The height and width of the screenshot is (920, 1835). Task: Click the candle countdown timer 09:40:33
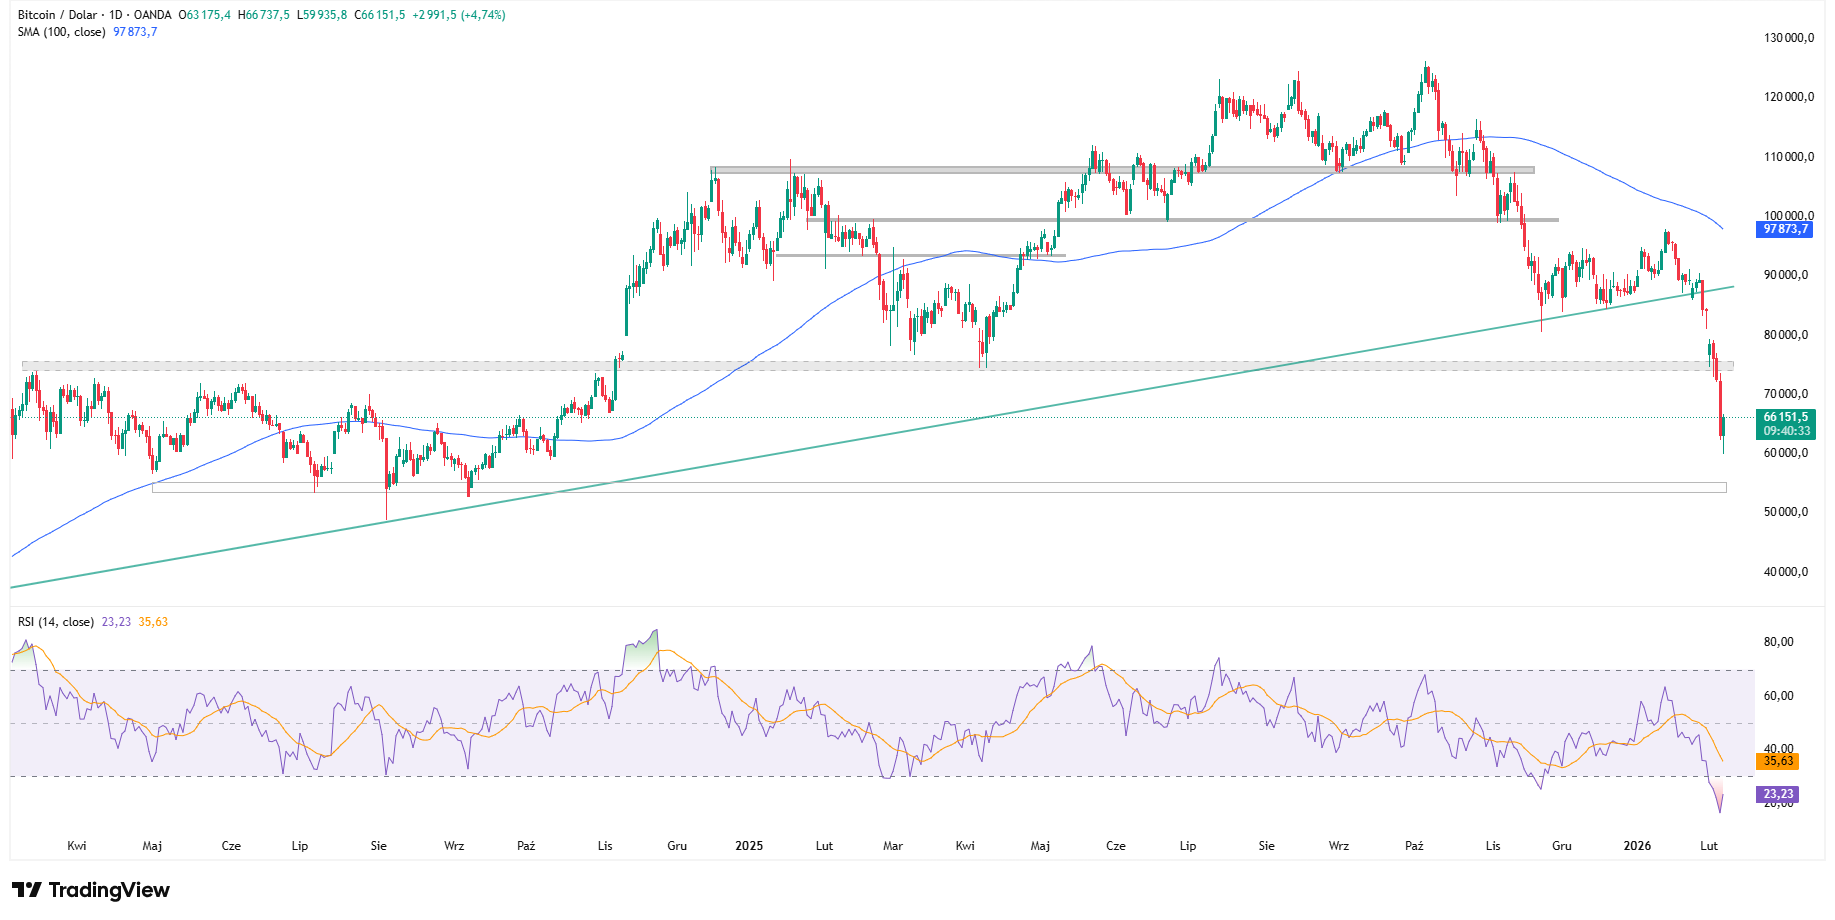point(1786,432)
